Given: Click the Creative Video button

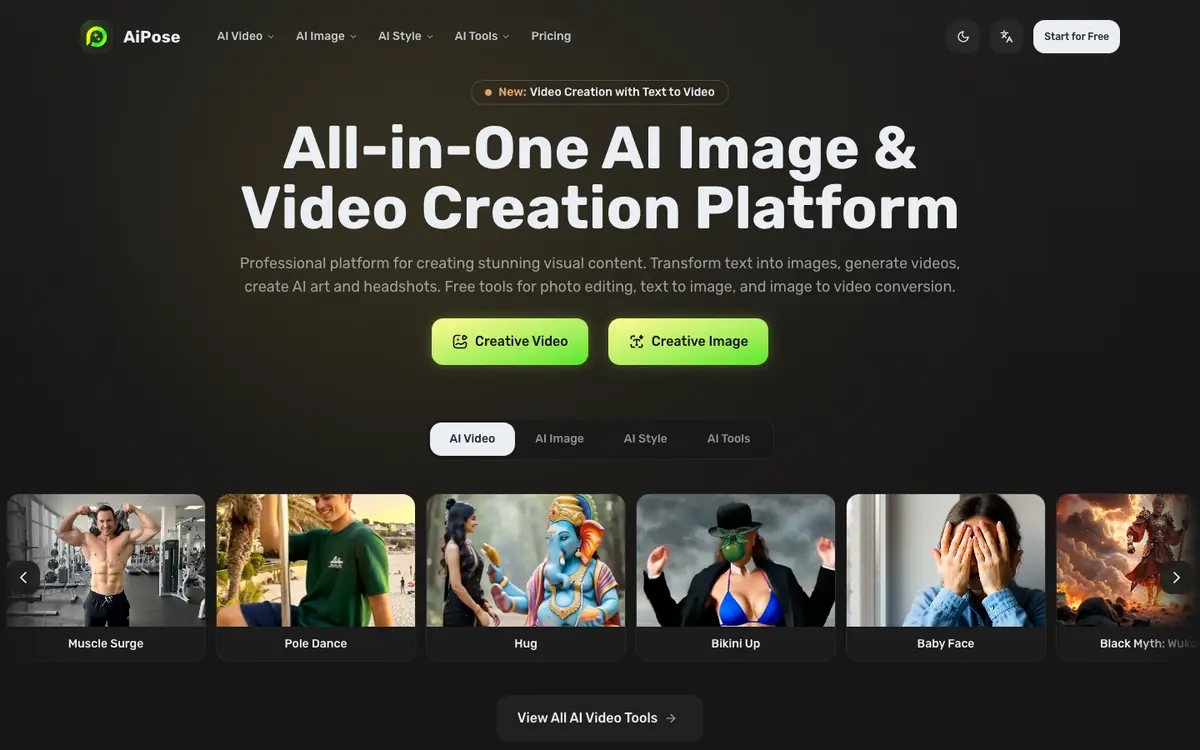Looking at the screenshot, I should point(510,341).
